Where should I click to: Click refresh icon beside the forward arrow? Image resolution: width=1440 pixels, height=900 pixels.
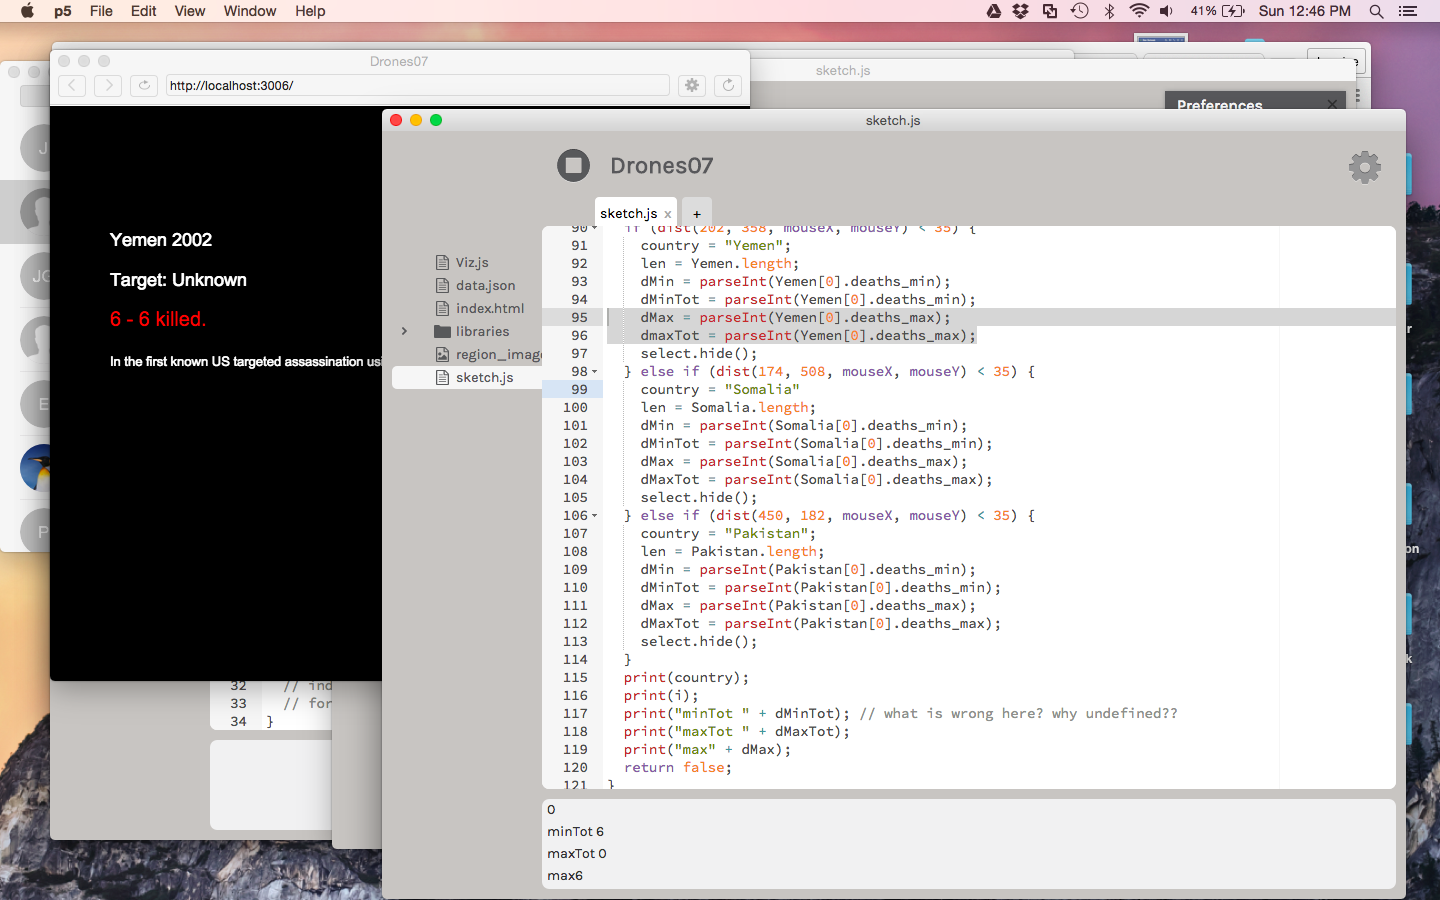pyautogui.click(x=144, y=86)
